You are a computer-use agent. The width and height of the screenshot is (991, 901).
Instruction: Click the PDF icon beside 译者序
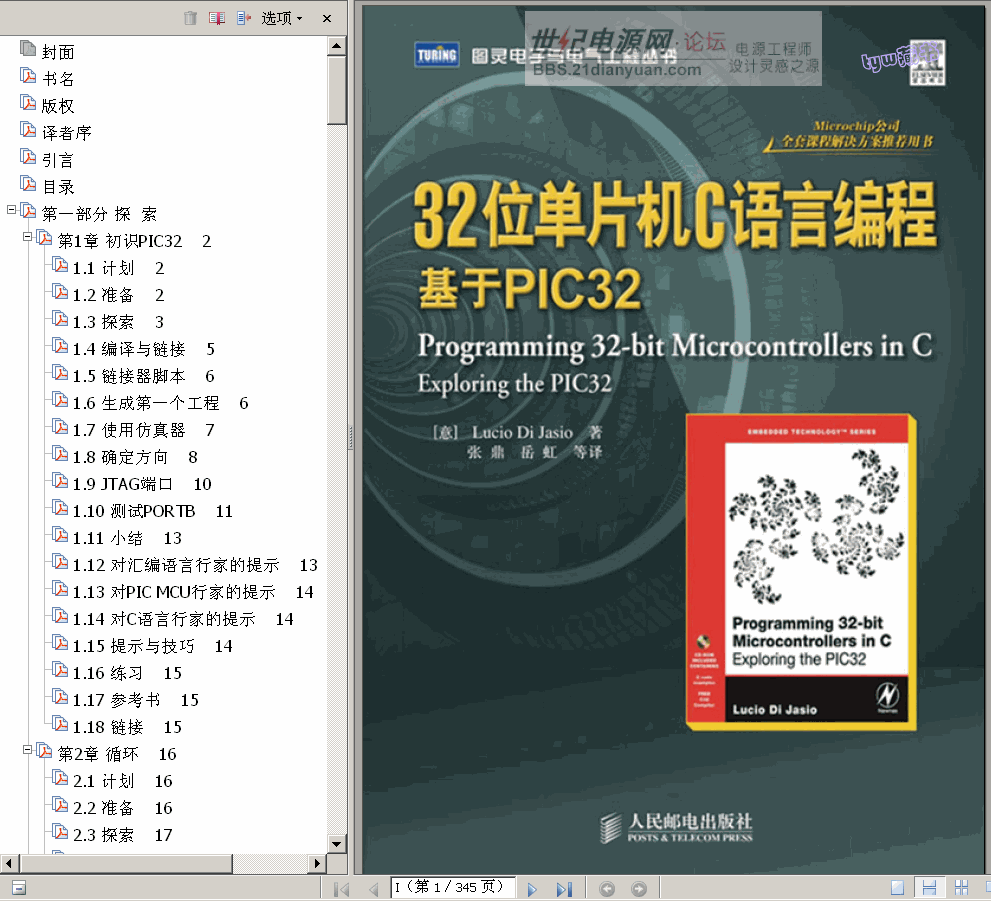[x=28, y=130]
